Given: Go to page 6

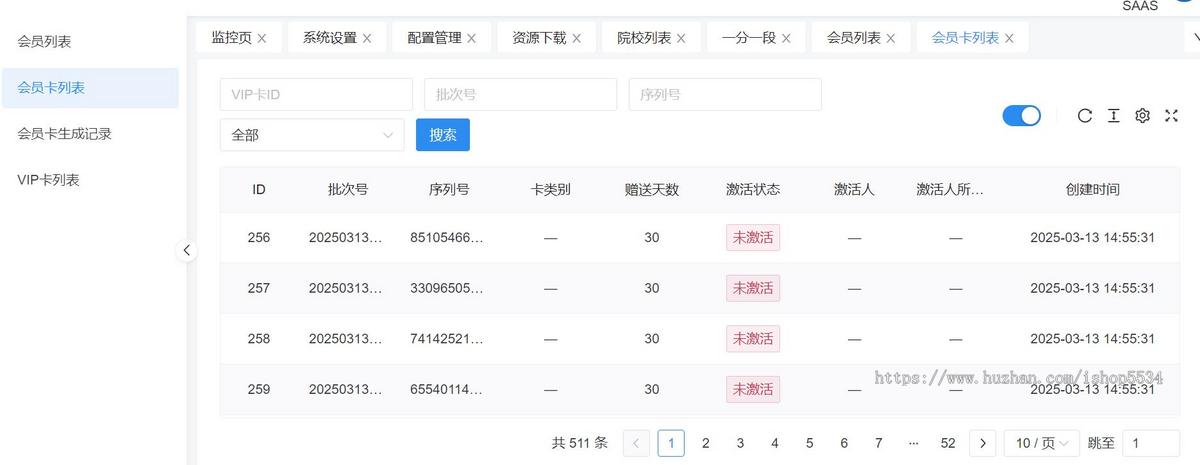Looking at the screenshot, I should [x=844, y=443].
